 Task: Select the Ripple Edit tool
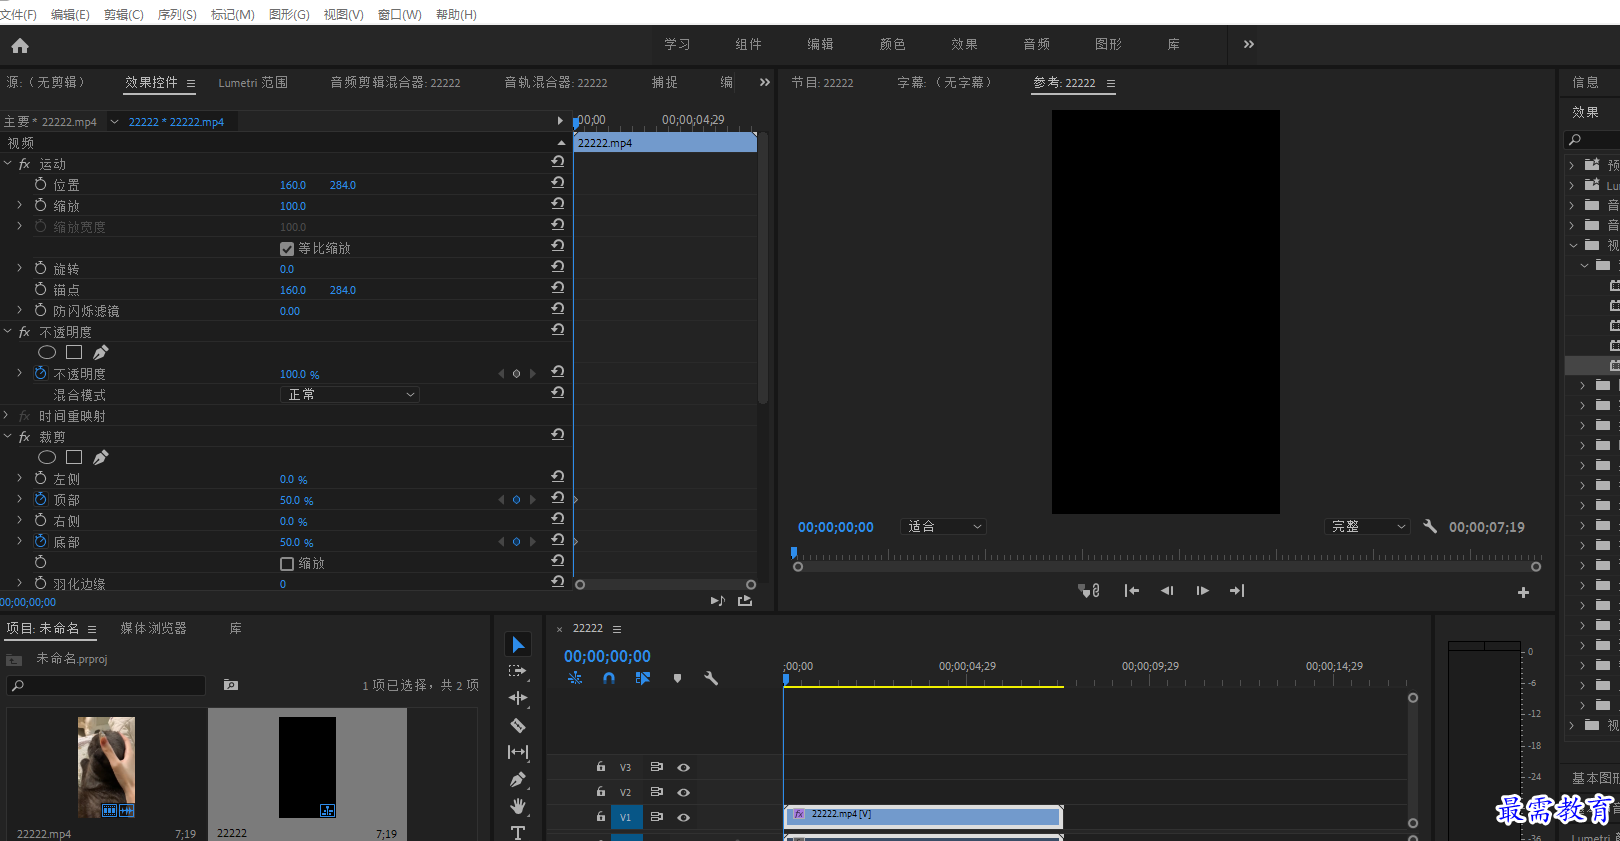[518, 698]
